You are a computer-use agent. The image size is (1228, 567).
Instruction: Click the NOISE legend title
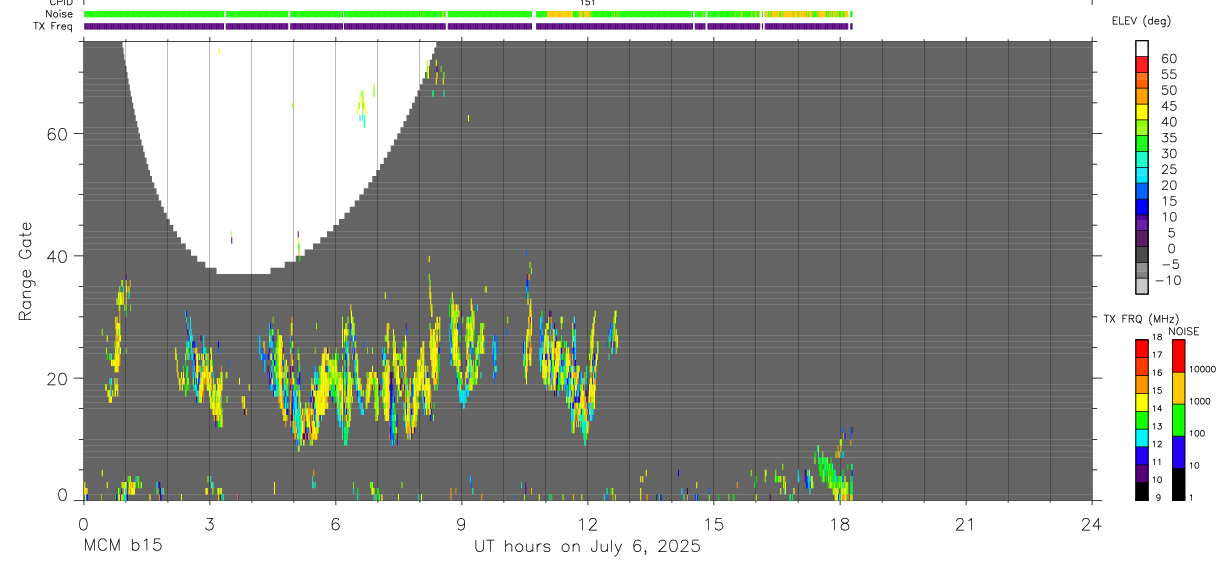click(1184, 332)
